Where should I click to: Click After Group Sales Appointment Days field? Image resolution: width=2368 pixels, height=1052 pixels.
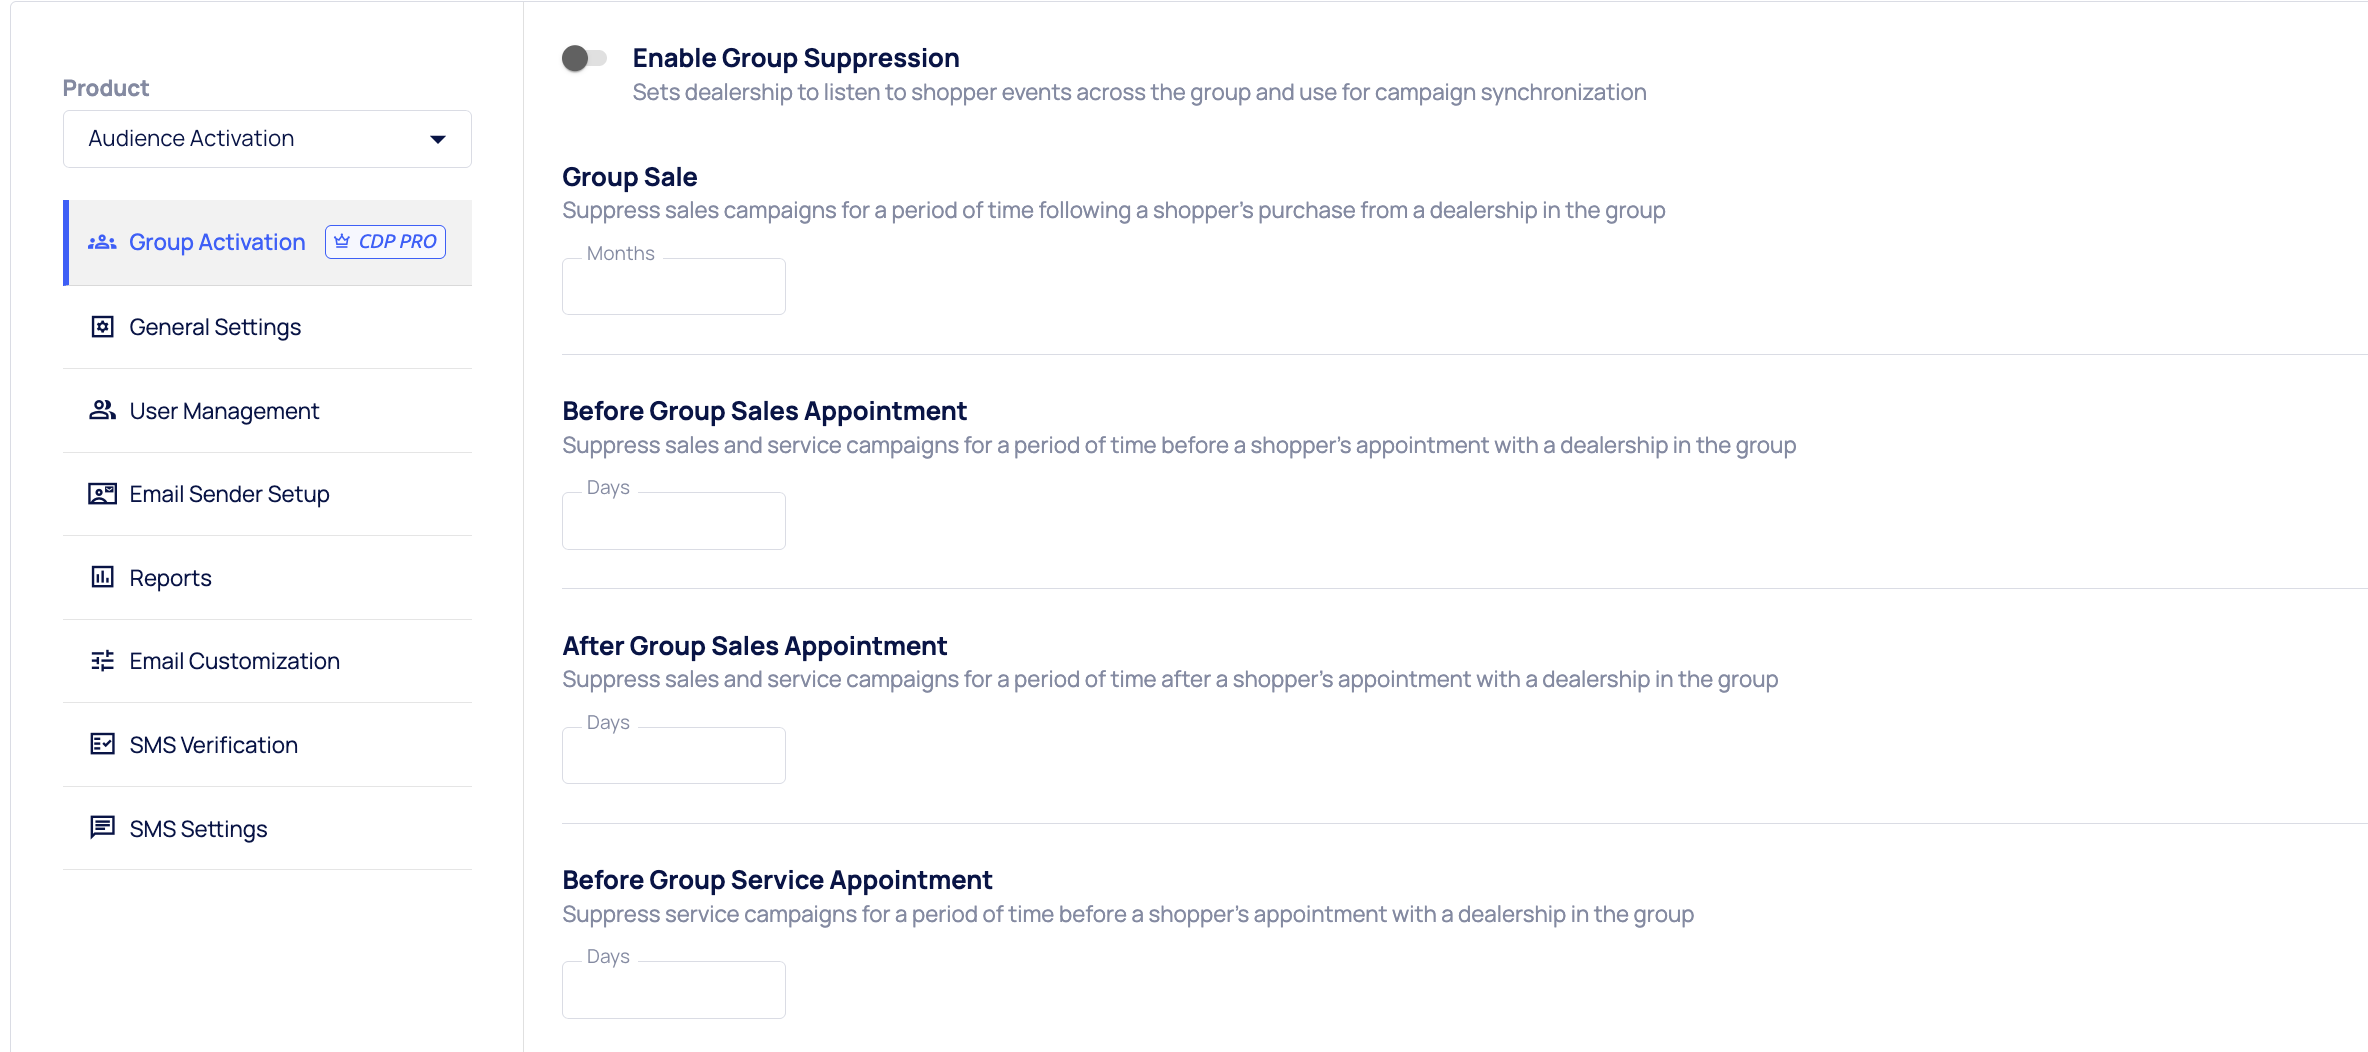673,756
